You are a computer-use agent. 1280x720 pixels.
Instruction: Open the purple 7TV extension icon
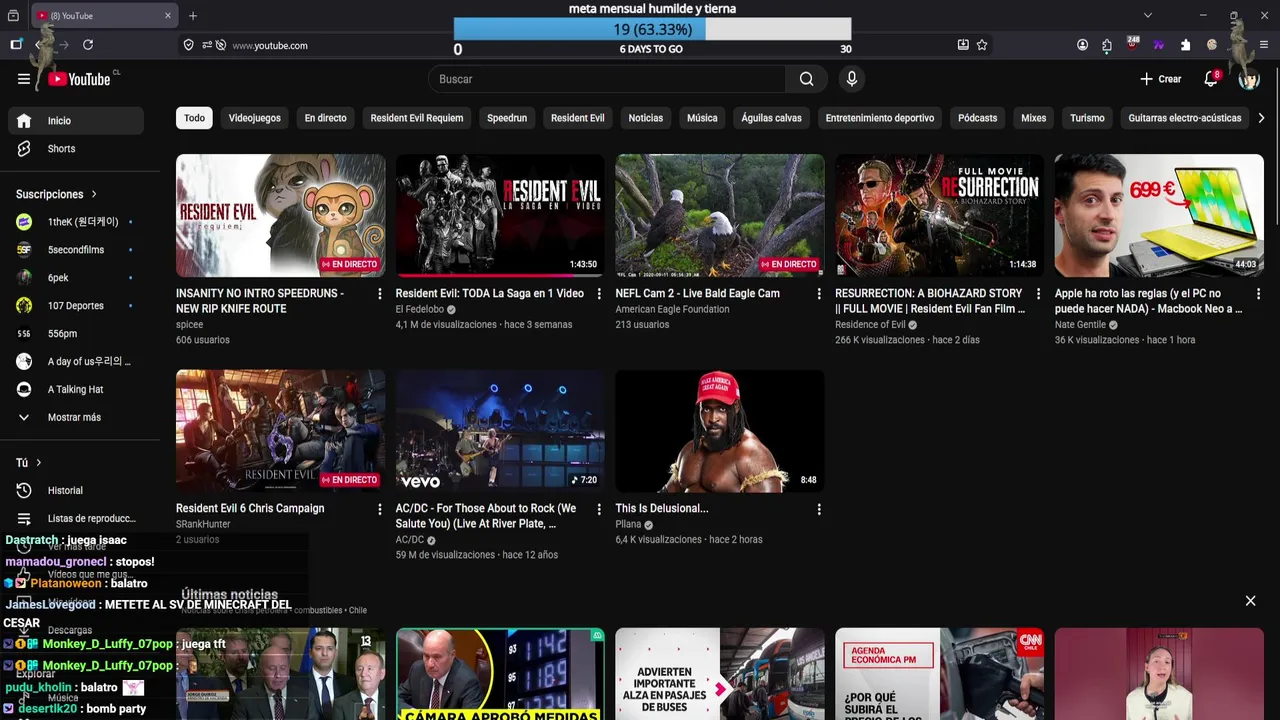(x=1159, y=45)
